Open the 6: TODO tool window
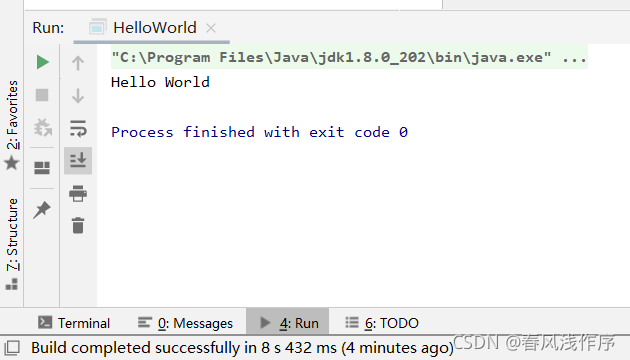 pyautogui.click(x=382, y=323)
